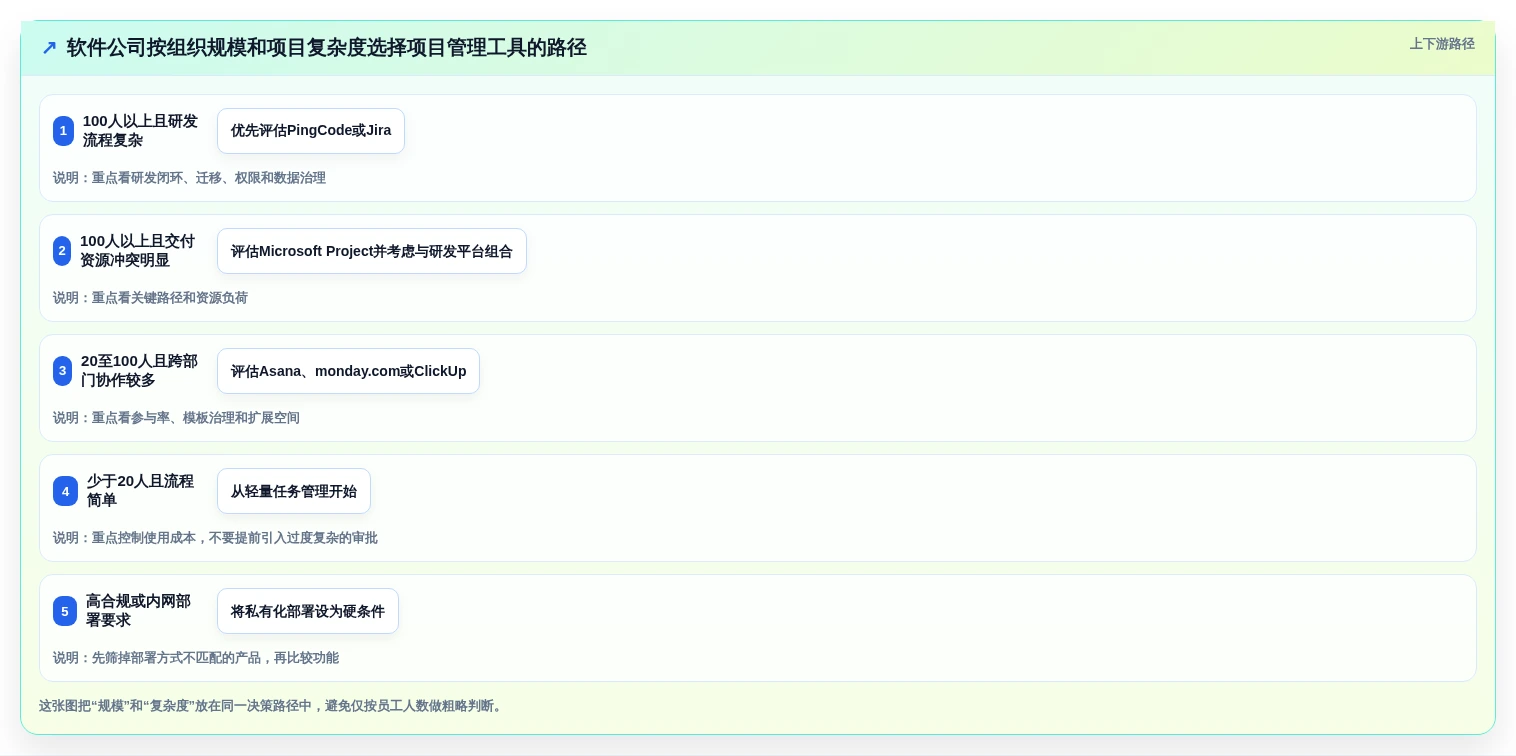This screenshot has height=756, width=1516.
Task: Select the 评估Microsoft Project并考虑与研发平台组合 box
Action: [372, 251]
